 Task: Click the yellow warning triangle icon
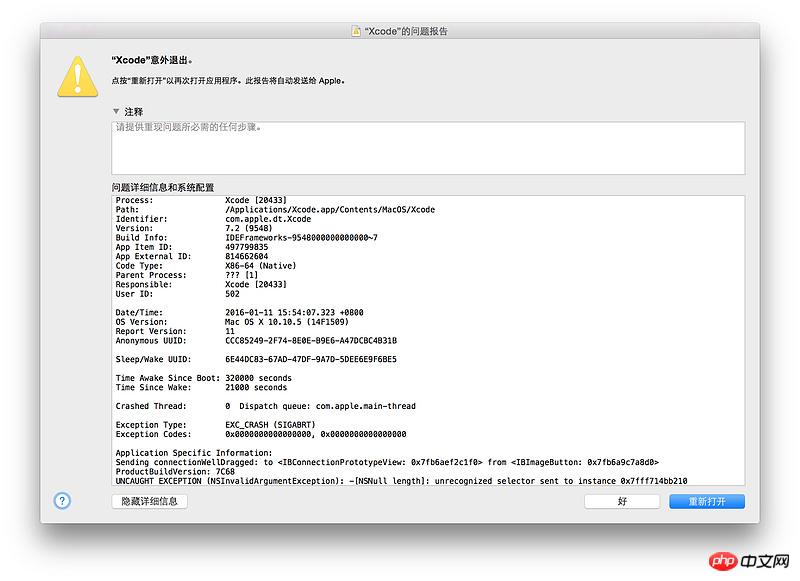78,77
